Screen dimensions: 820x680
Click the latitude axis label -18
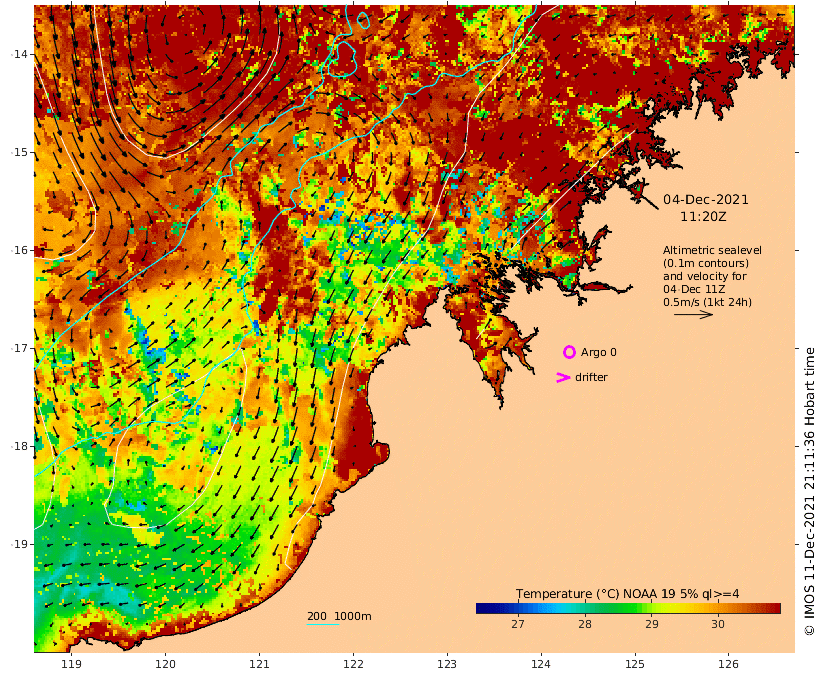point(20,446)
